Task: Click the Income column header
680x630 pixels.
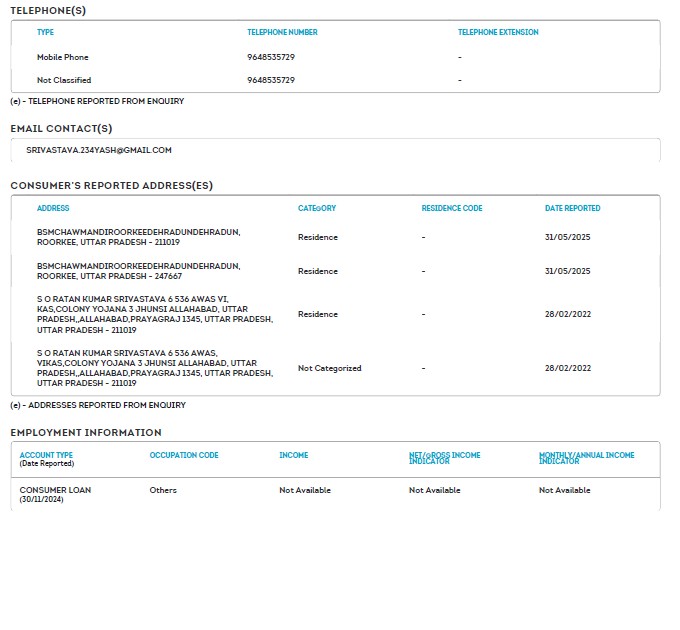Action: pyautogui.click(x=293, y=456)
